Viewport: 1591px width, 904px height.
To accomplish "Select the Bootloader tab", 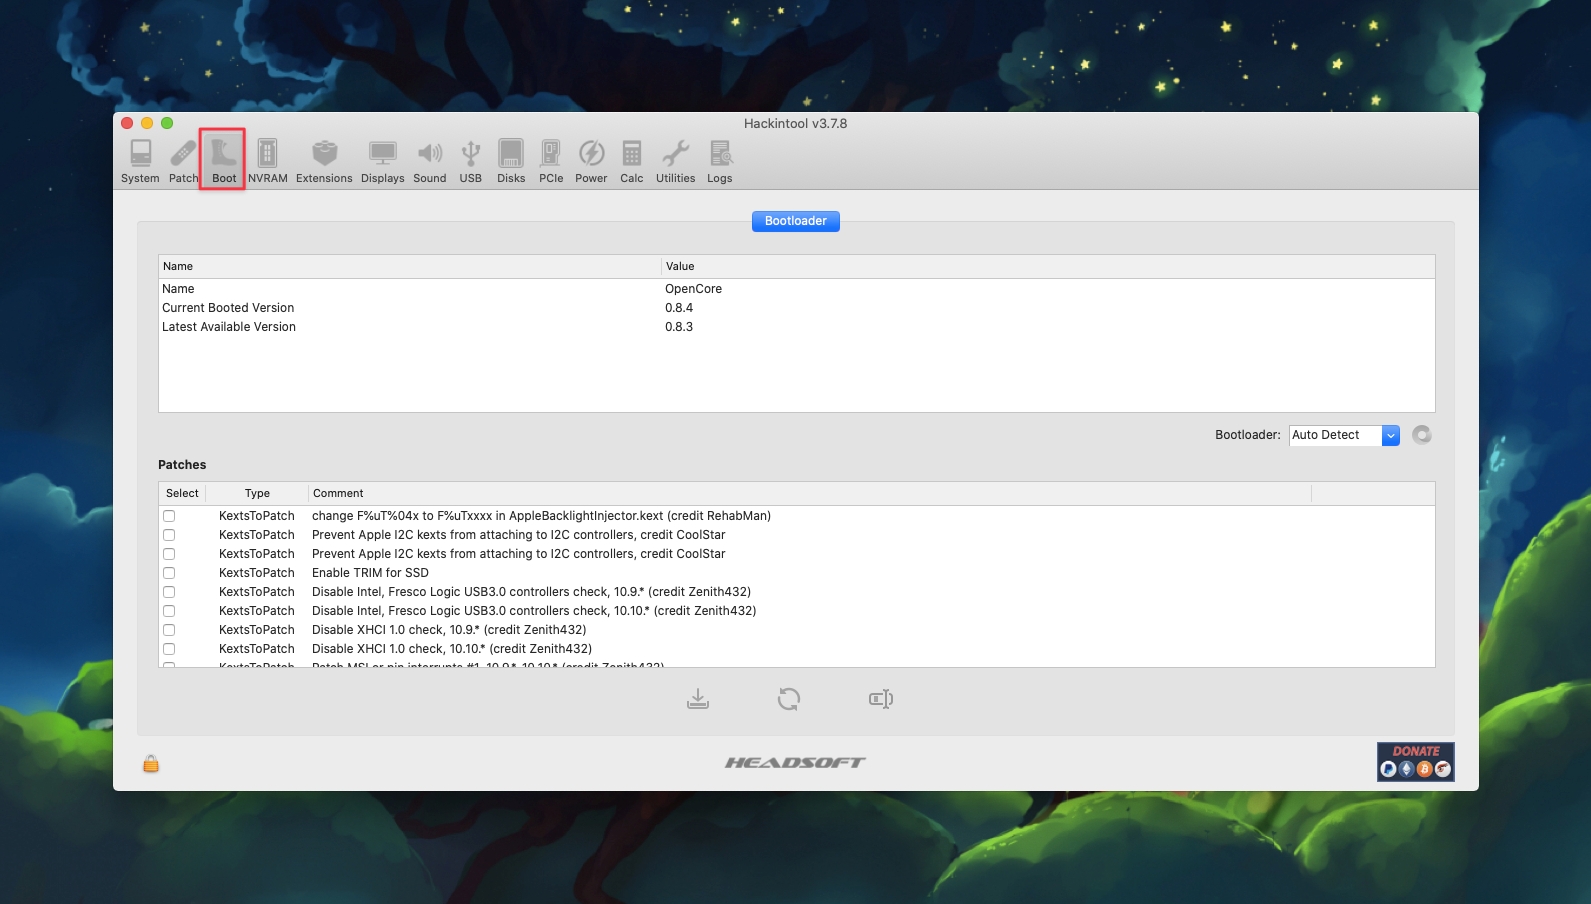I will coord(795,221).
